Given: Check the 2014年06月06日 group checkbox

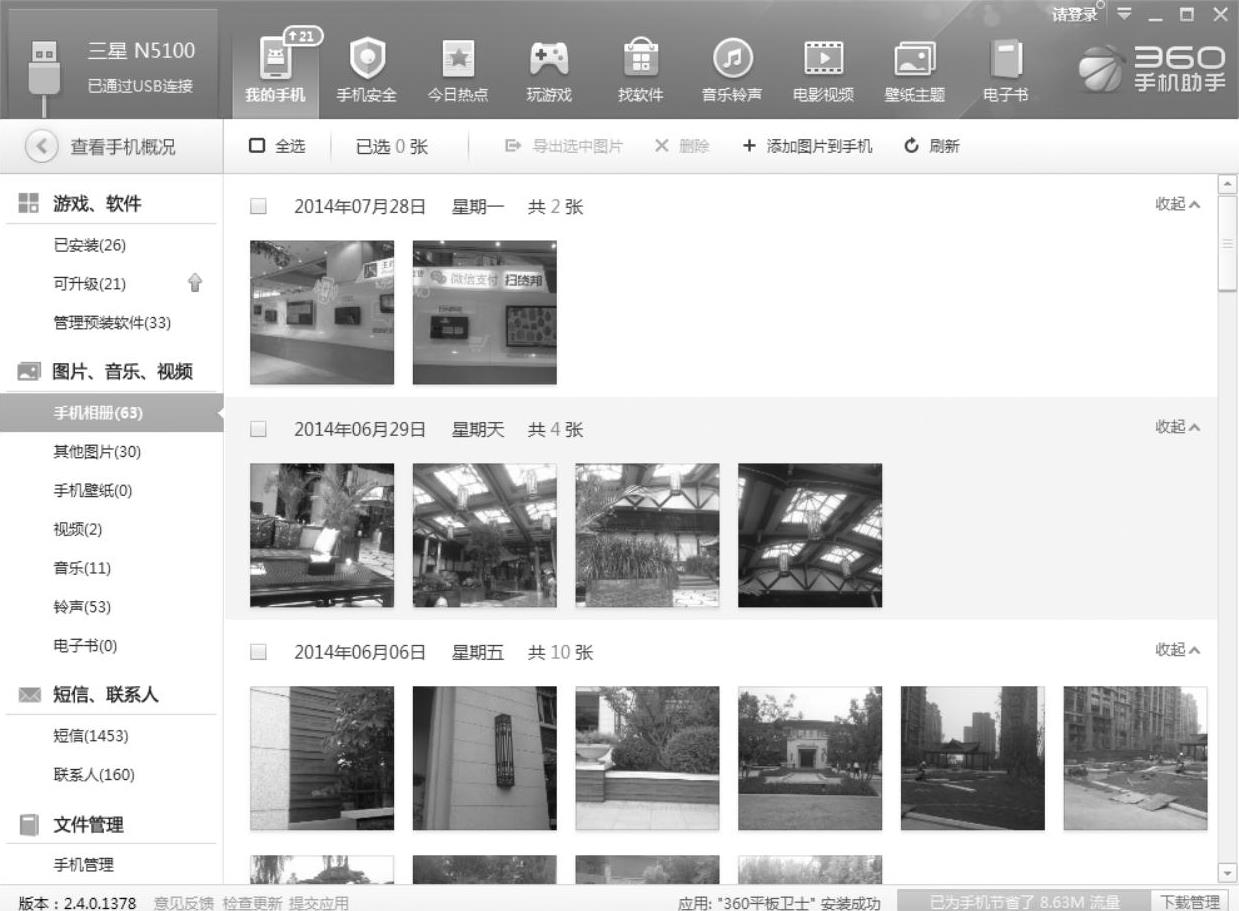Looking at the screenshot, I should coord(258,652).
